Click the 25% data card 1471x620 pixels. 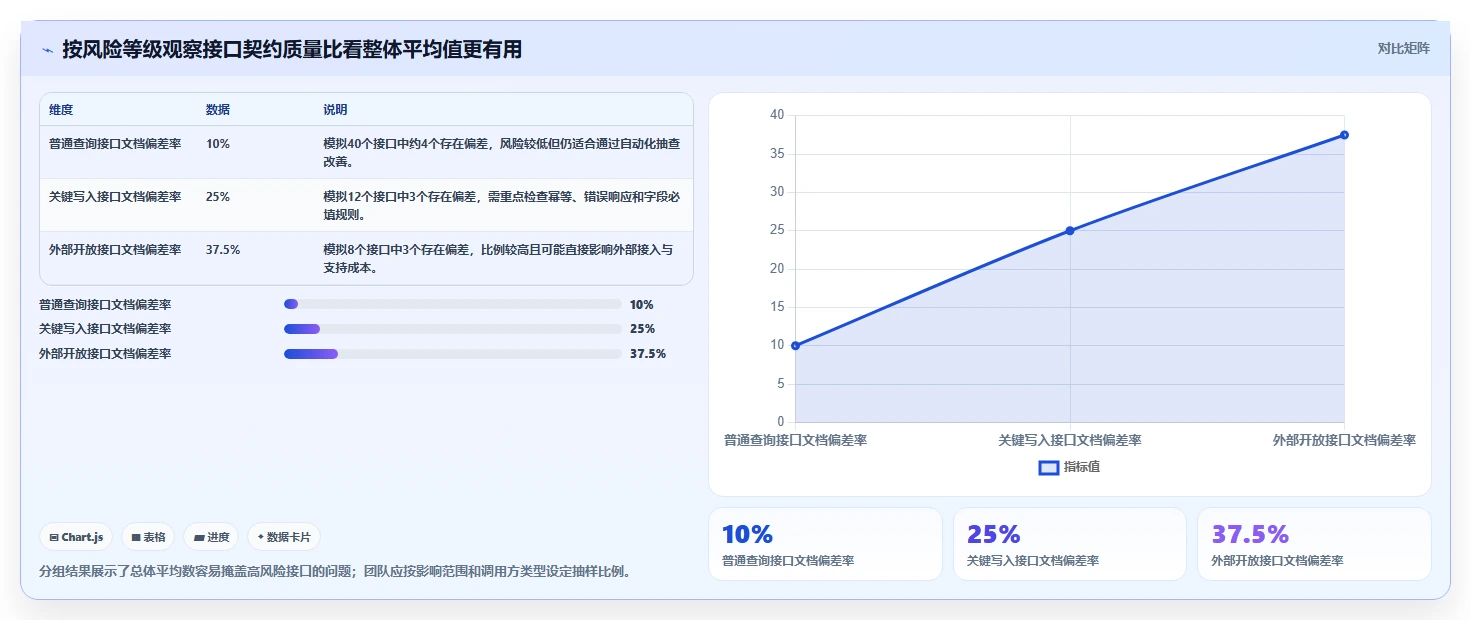tap(1070, 544)
